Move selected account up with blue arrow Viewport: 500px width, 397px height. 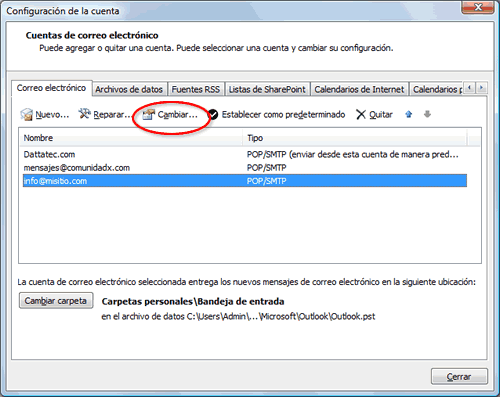pos(409,114)
